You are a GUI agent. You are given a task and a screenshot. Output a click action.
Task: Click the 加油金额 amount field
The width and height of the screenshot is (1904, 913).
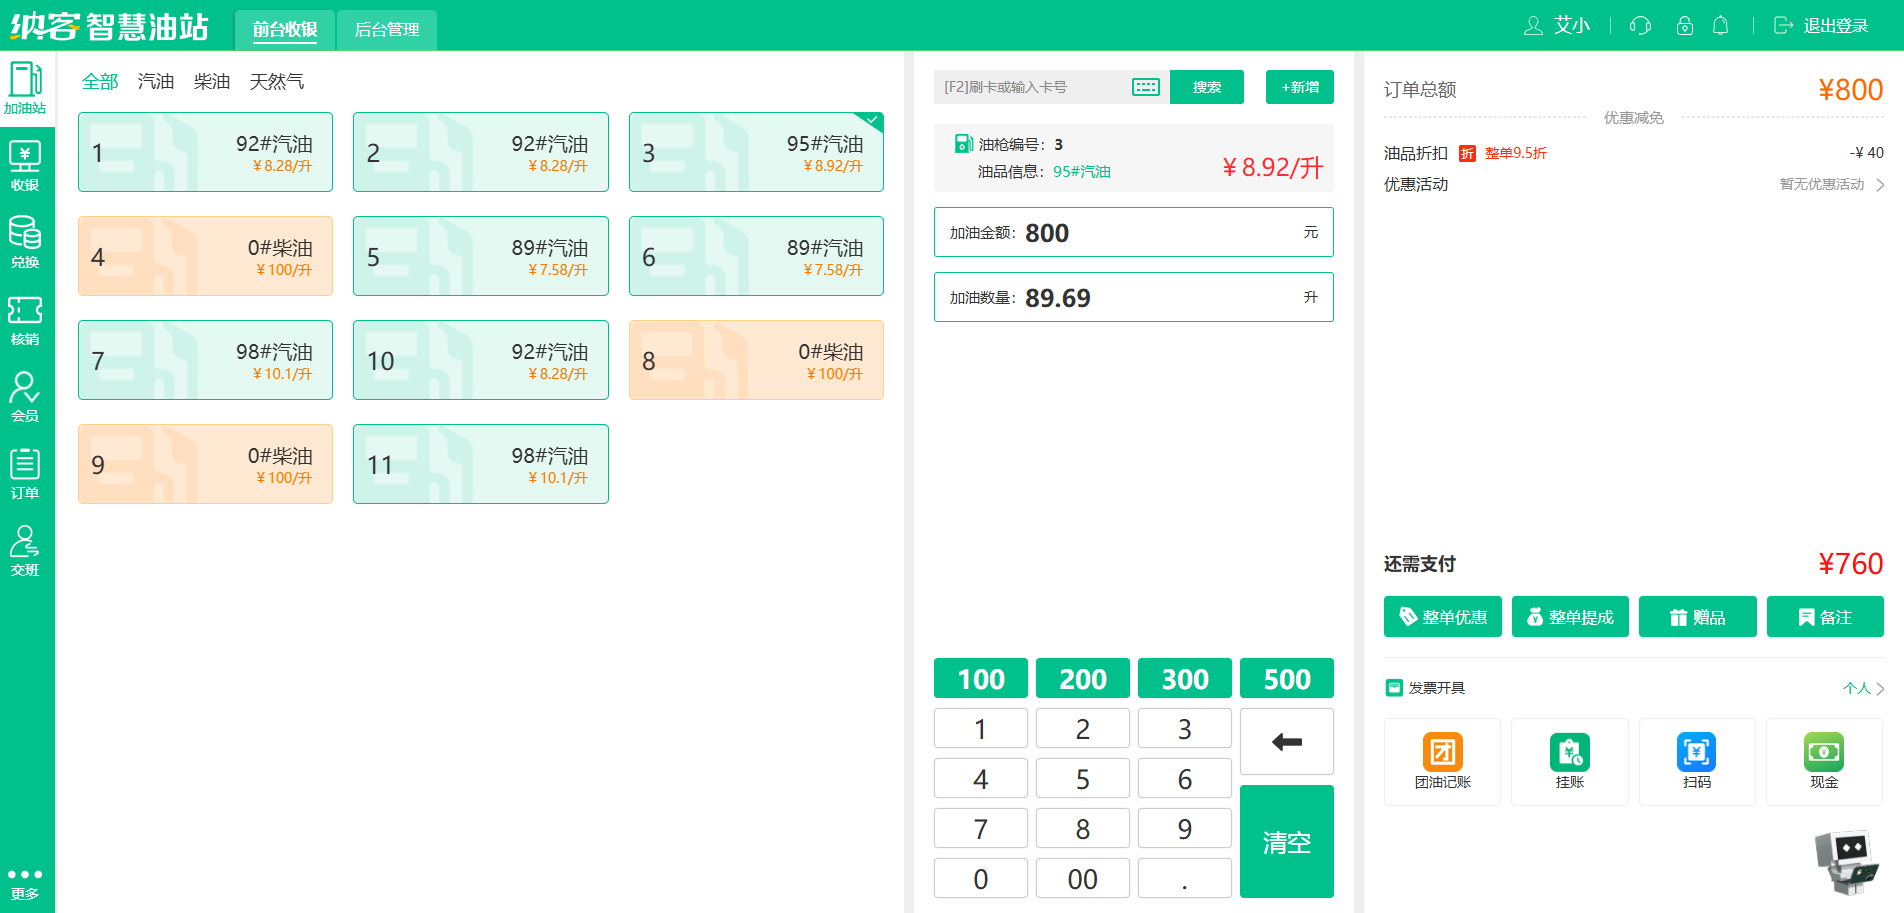1134,232
